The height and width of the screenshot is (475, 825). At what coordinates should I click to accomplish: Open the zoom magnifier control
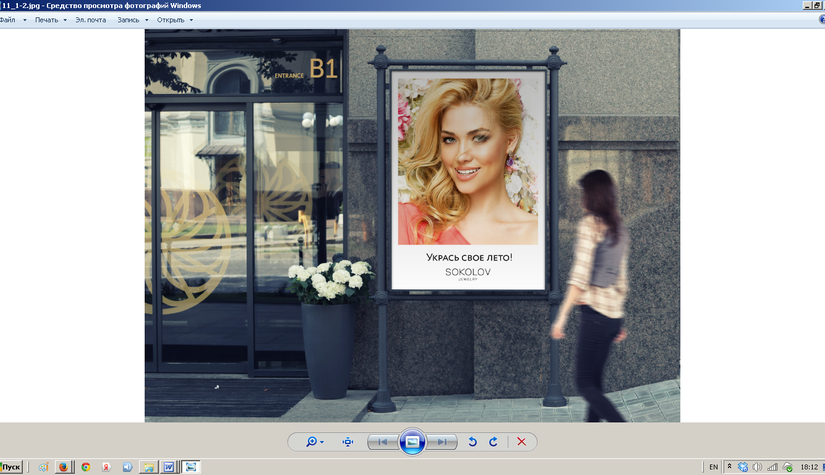pos(313,442)
